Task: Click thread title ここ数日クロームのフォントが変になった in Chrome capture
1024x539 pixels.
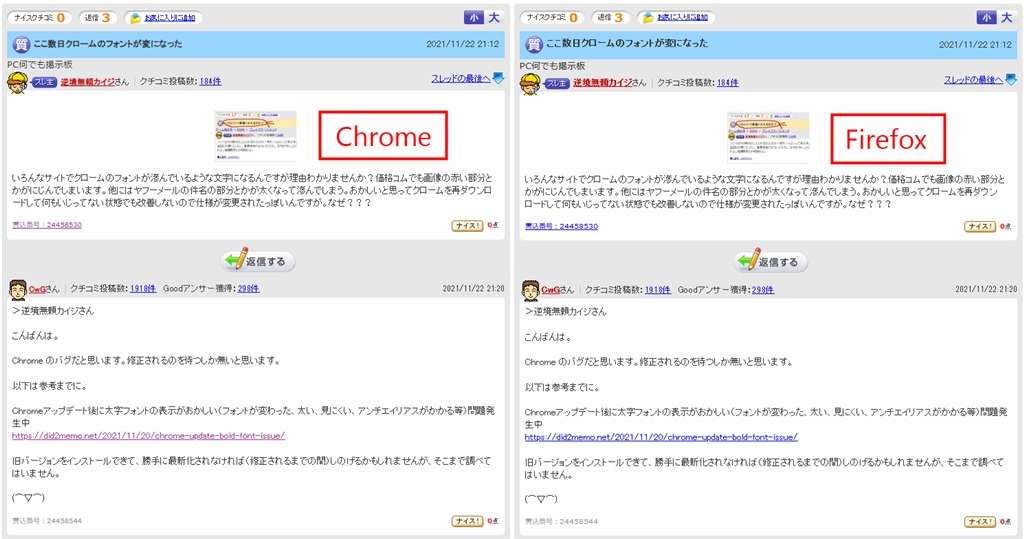Action: pos(108,44)
